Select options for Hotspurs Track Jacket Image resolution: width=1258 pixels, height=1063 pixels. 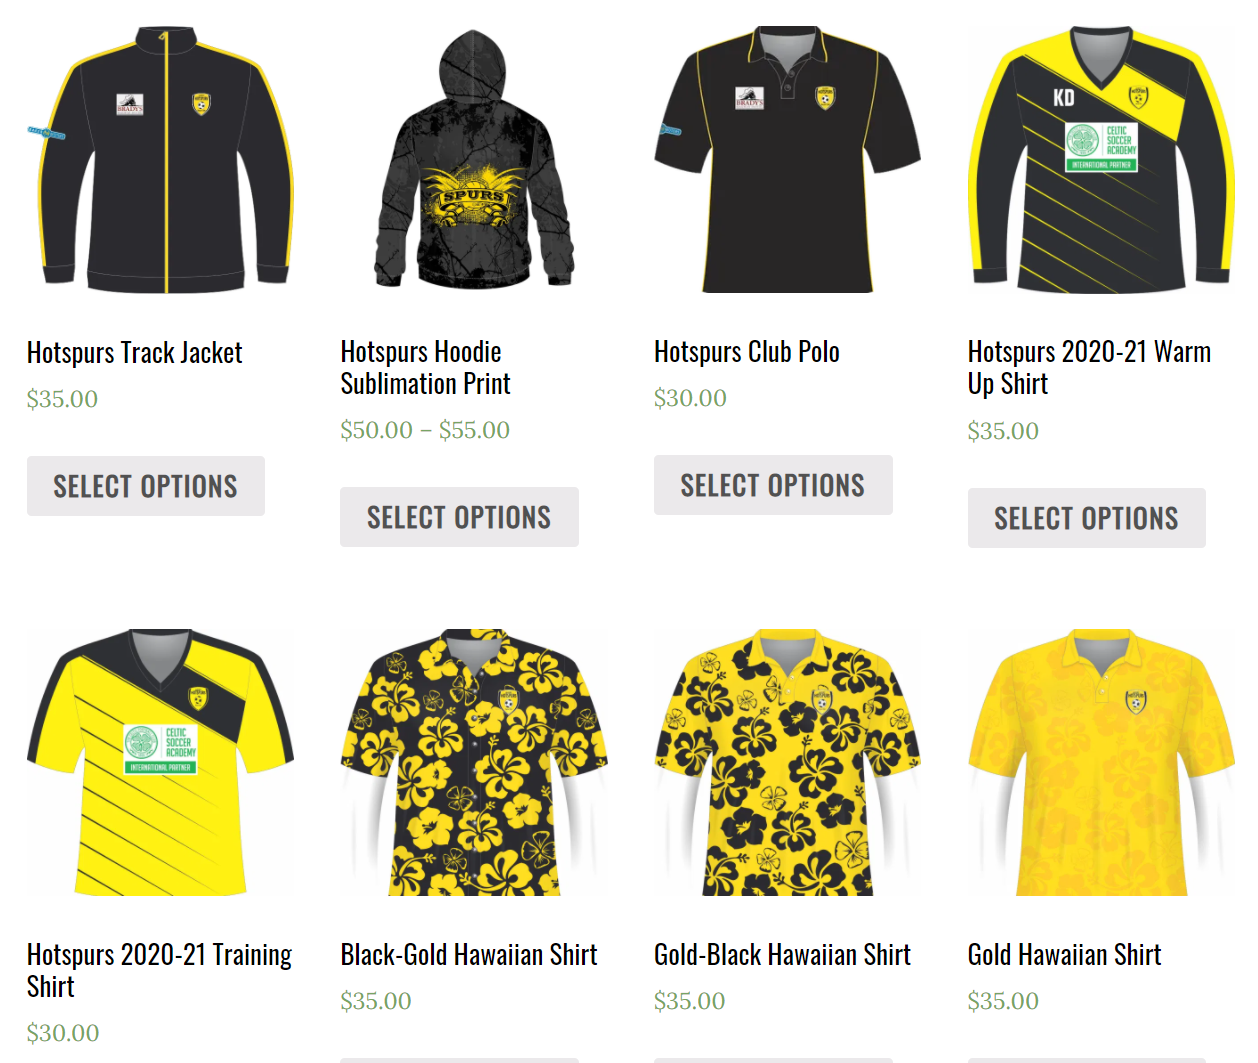click(146, 486)
